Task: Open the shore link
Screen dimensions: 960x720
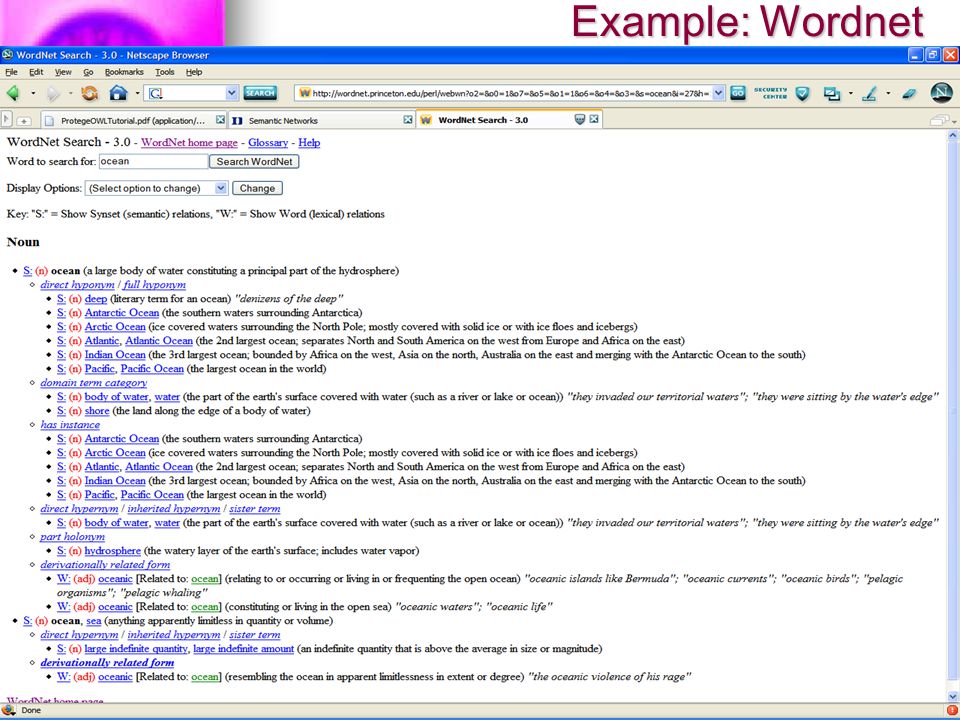Action: click(97, 411)
